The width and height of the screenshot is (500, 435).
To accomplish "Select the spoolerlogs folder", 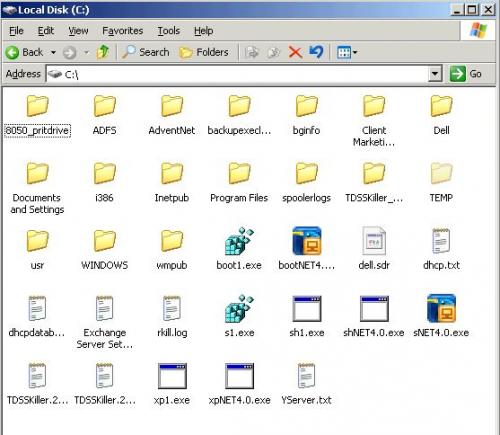I will [x=306, y=183].
